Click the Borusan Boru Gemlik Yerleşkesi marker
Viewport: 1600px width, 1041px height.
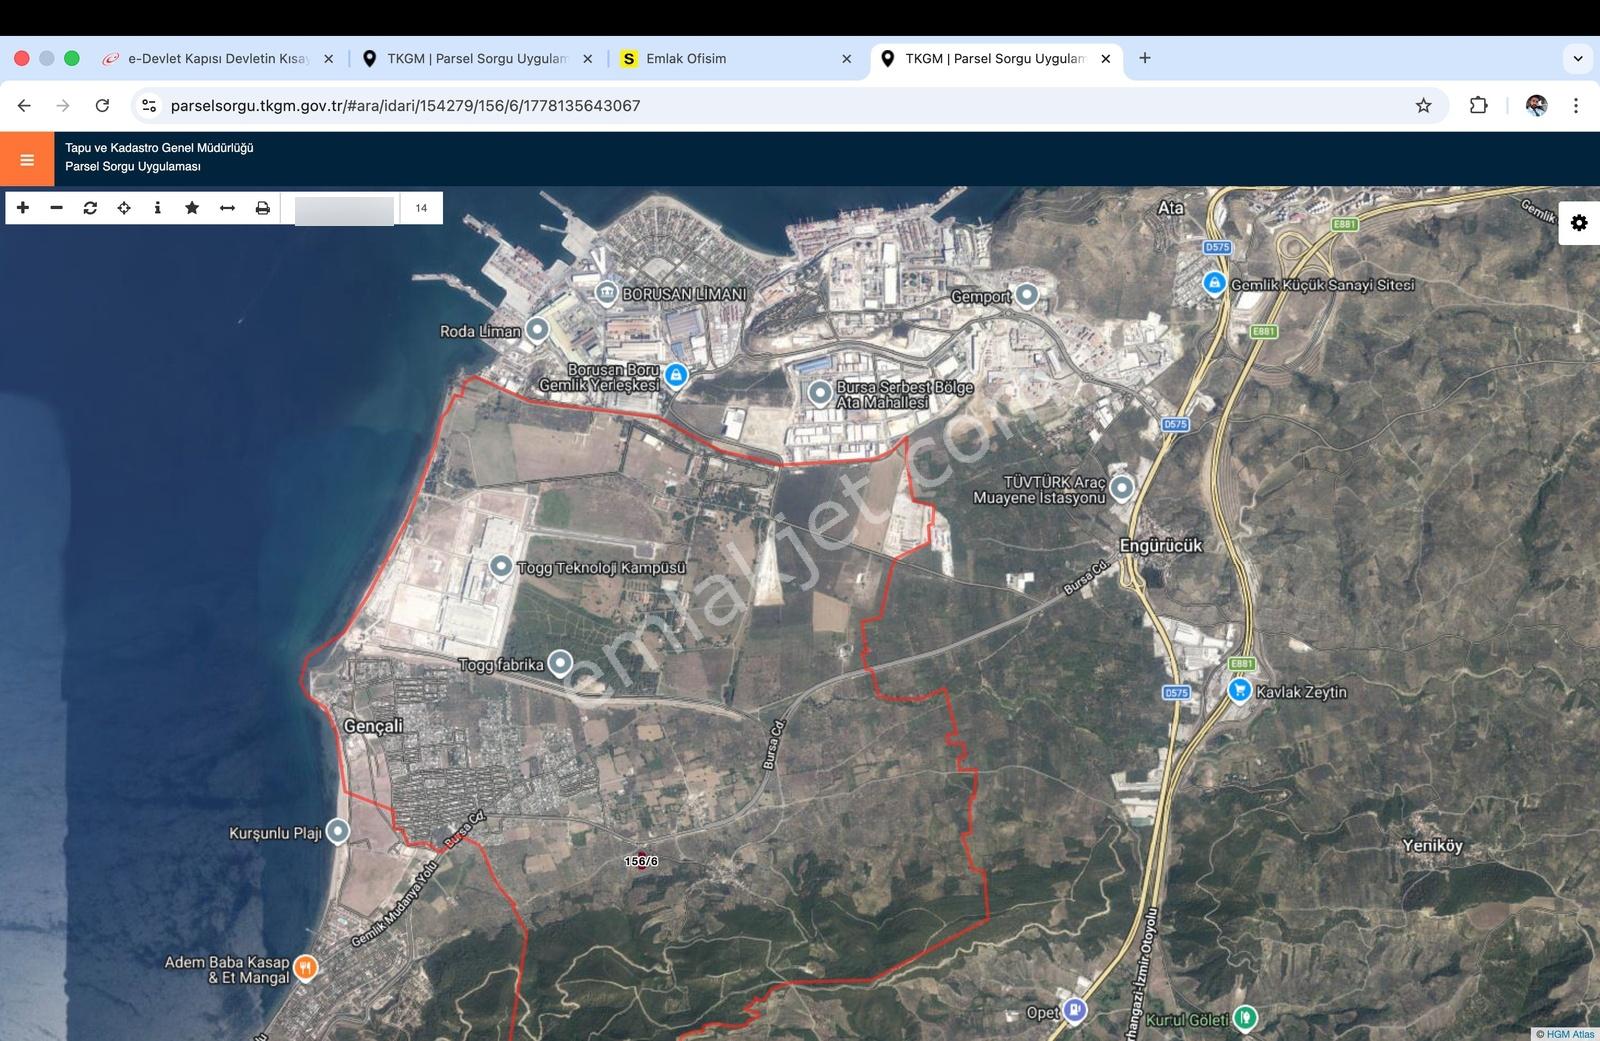[x=677, y=375]
